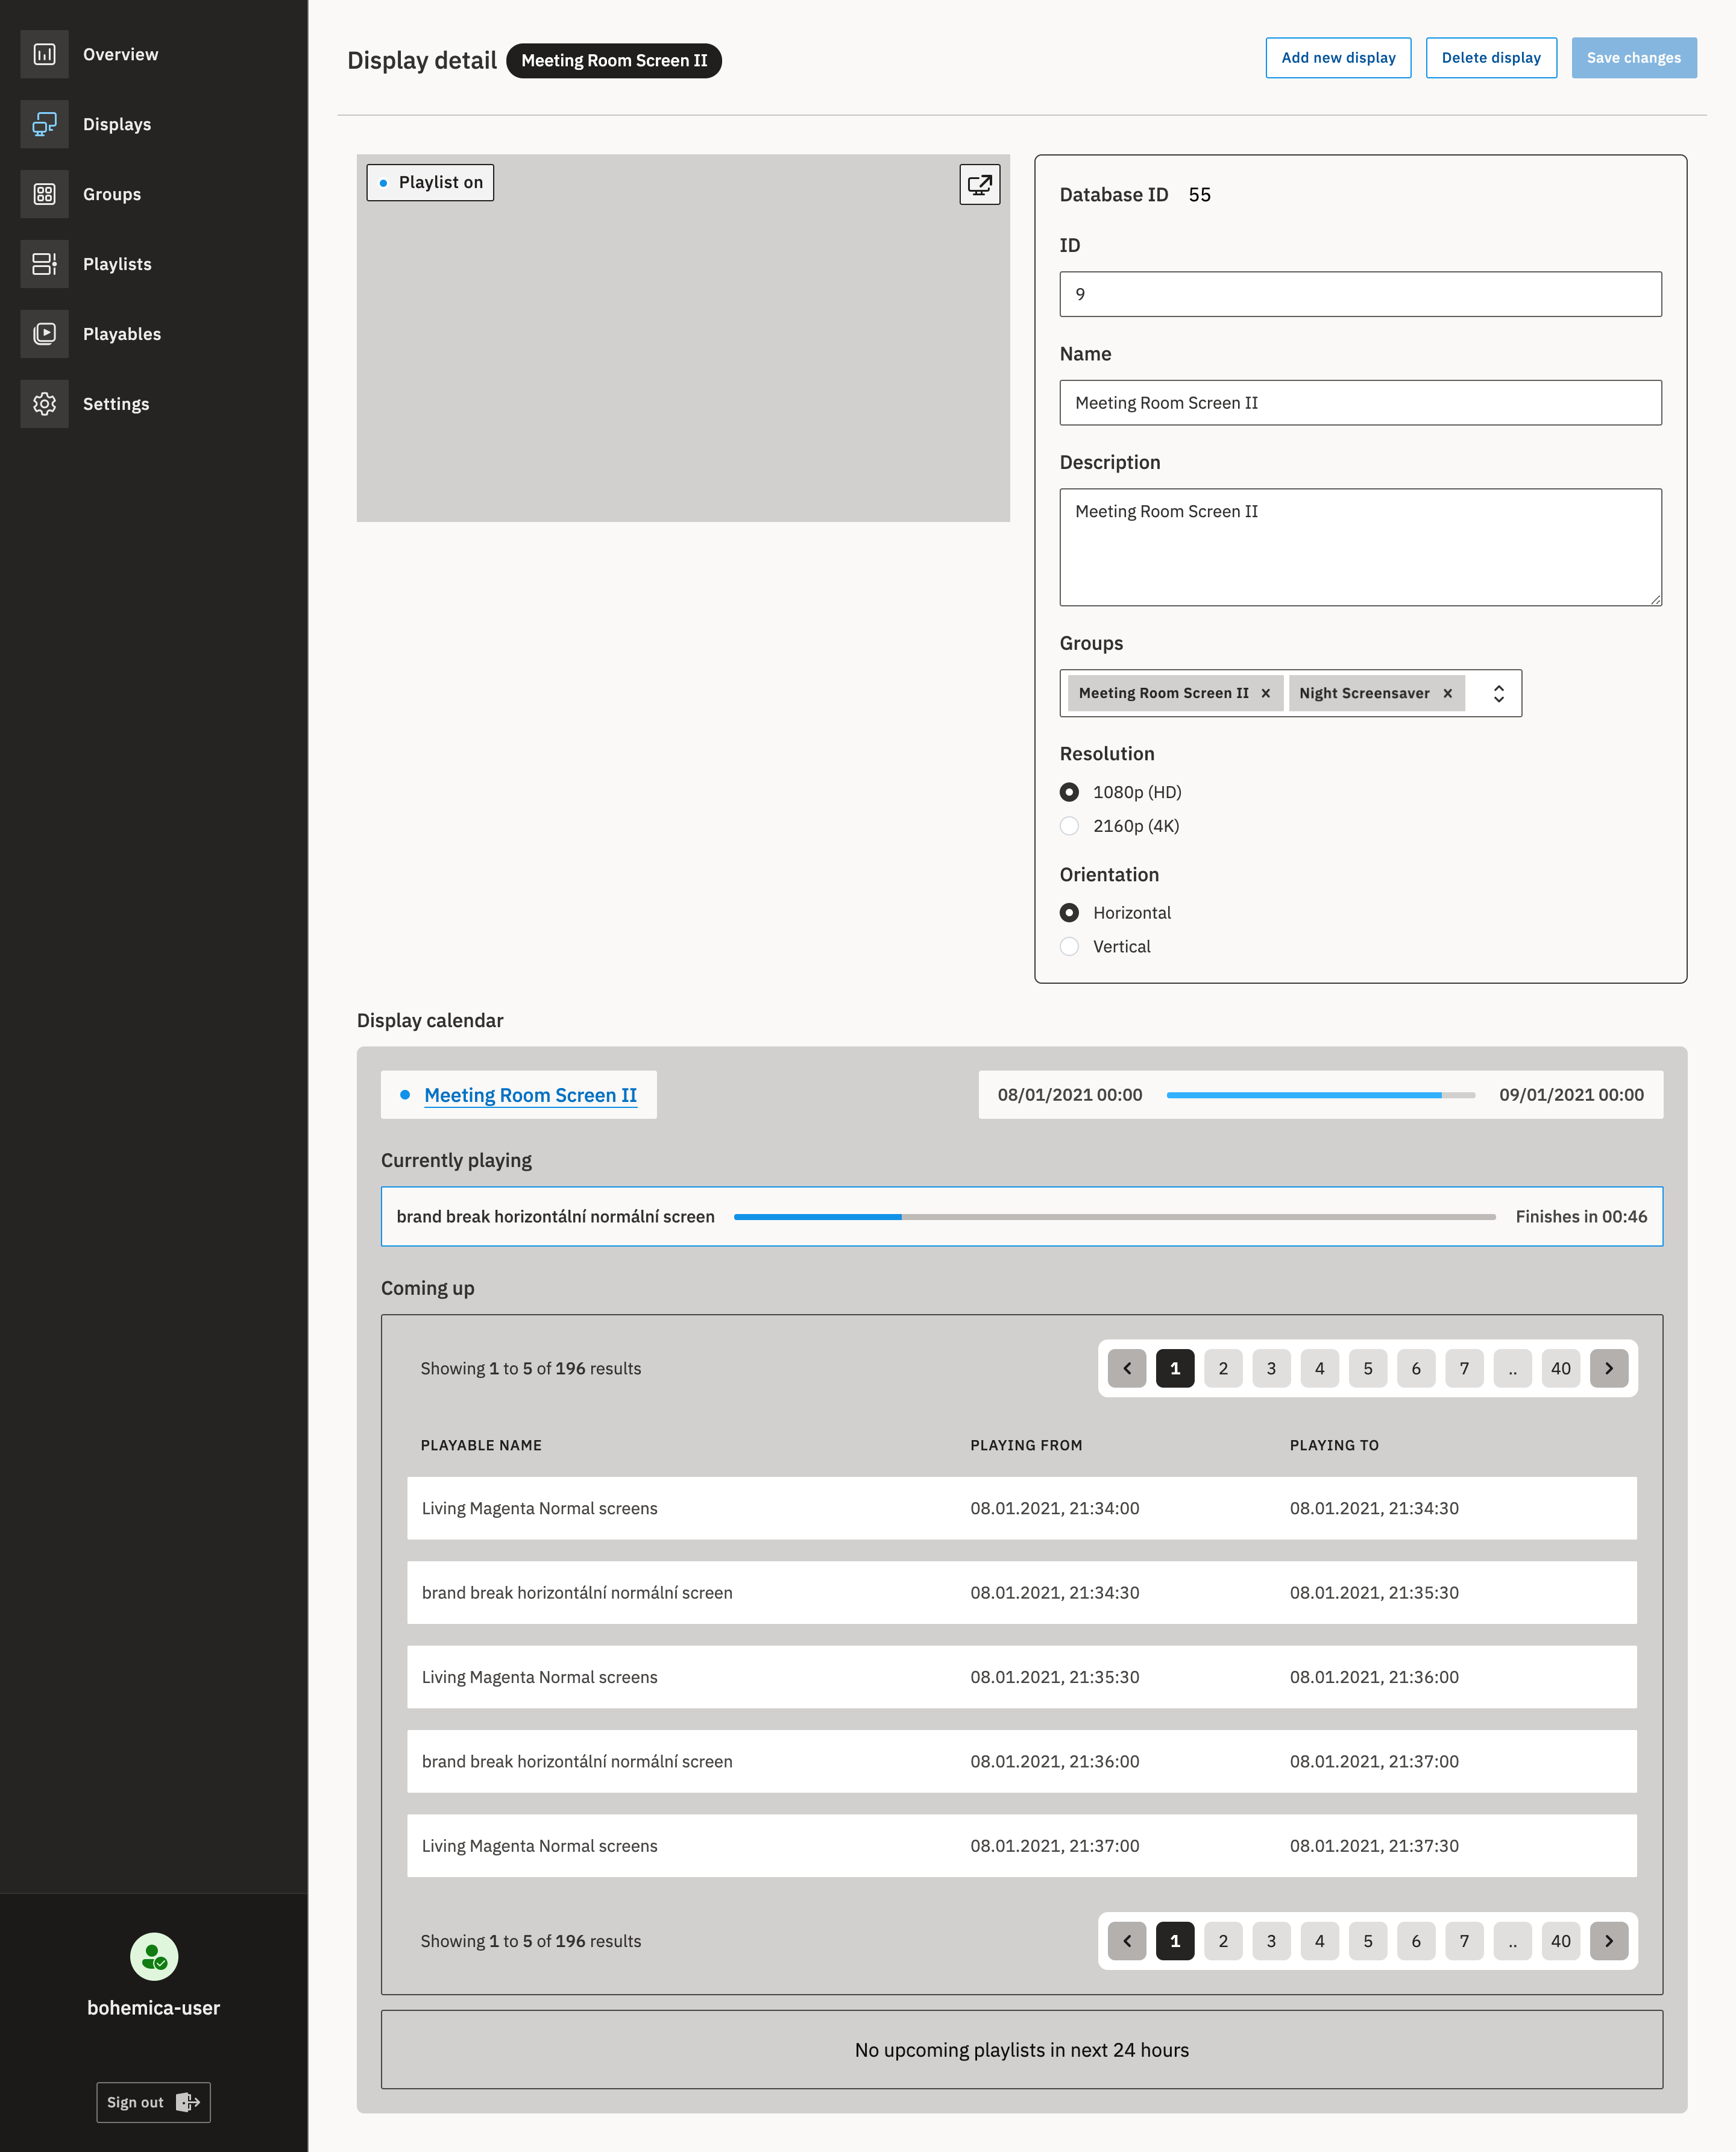Jump to page 40 in bottom pagination
Screen dimensions: 1736x2152
pyautogui.click(x=1560, y=1941)
